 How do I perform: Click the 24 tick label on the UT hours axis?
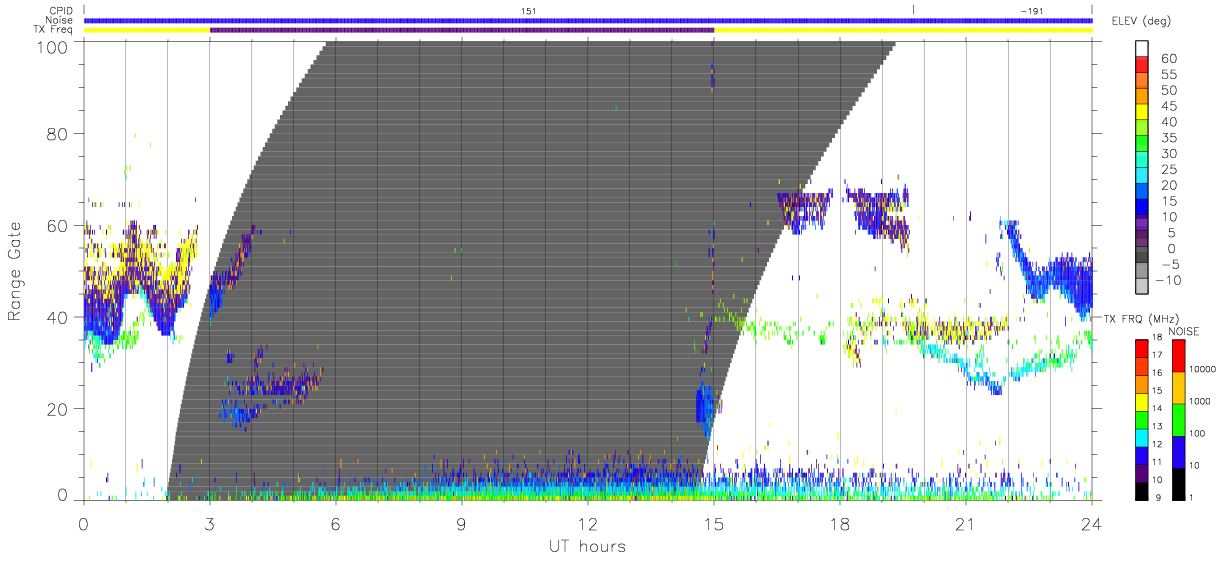coord(1092,523)
